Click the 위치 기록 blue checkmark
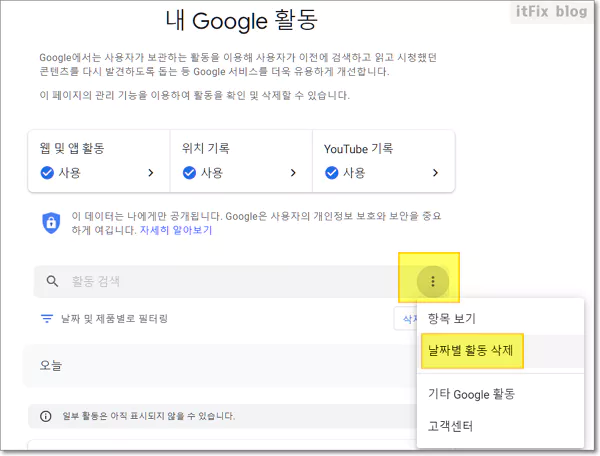The height and width of the screenshot is (456, 600). point(189,173)
